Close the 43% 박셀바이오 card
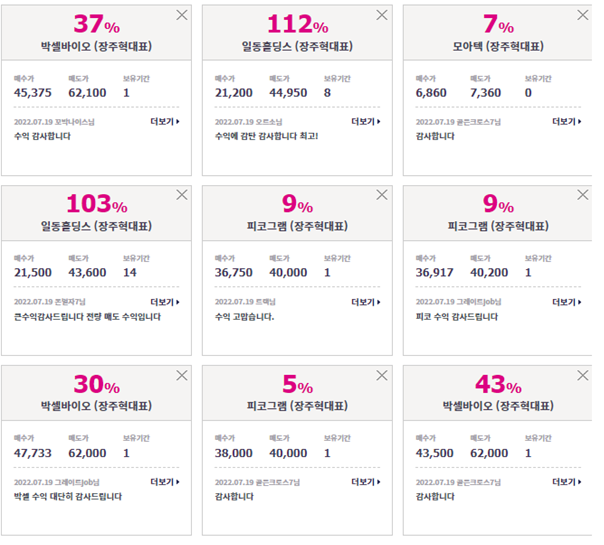Screen dimensions: 604x545 point(583,375)
